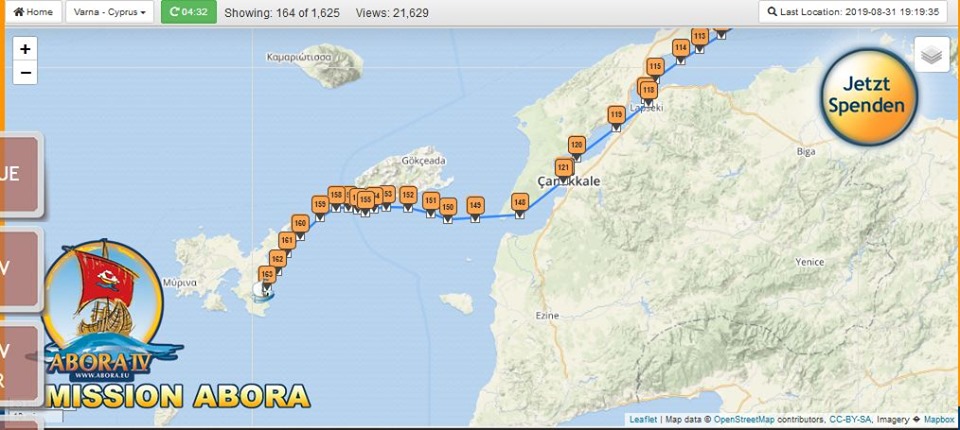Open the Varna - Cyprus route dropdown
This screenshot has height=430, width=960.
tap(110, 12)
